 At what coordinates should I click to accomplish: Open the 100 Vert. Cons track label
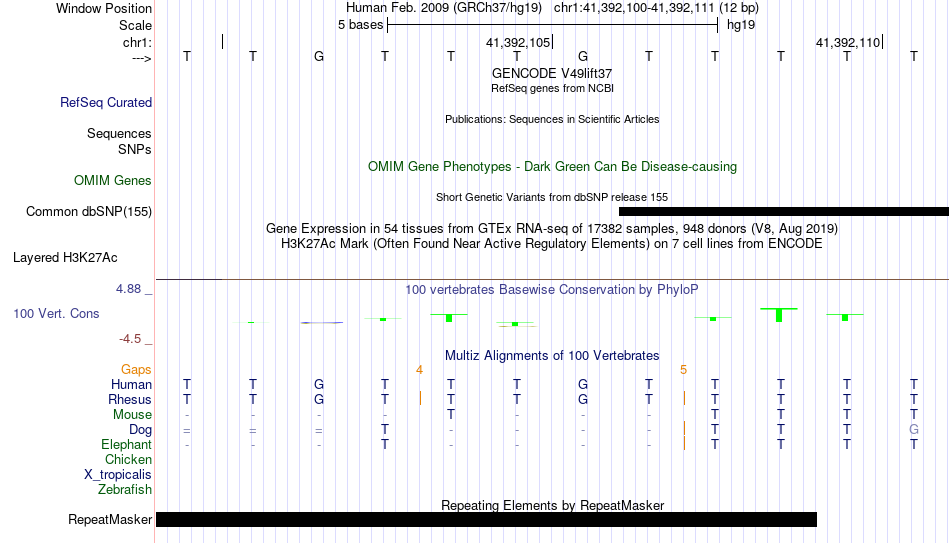[x=56, y=313]
